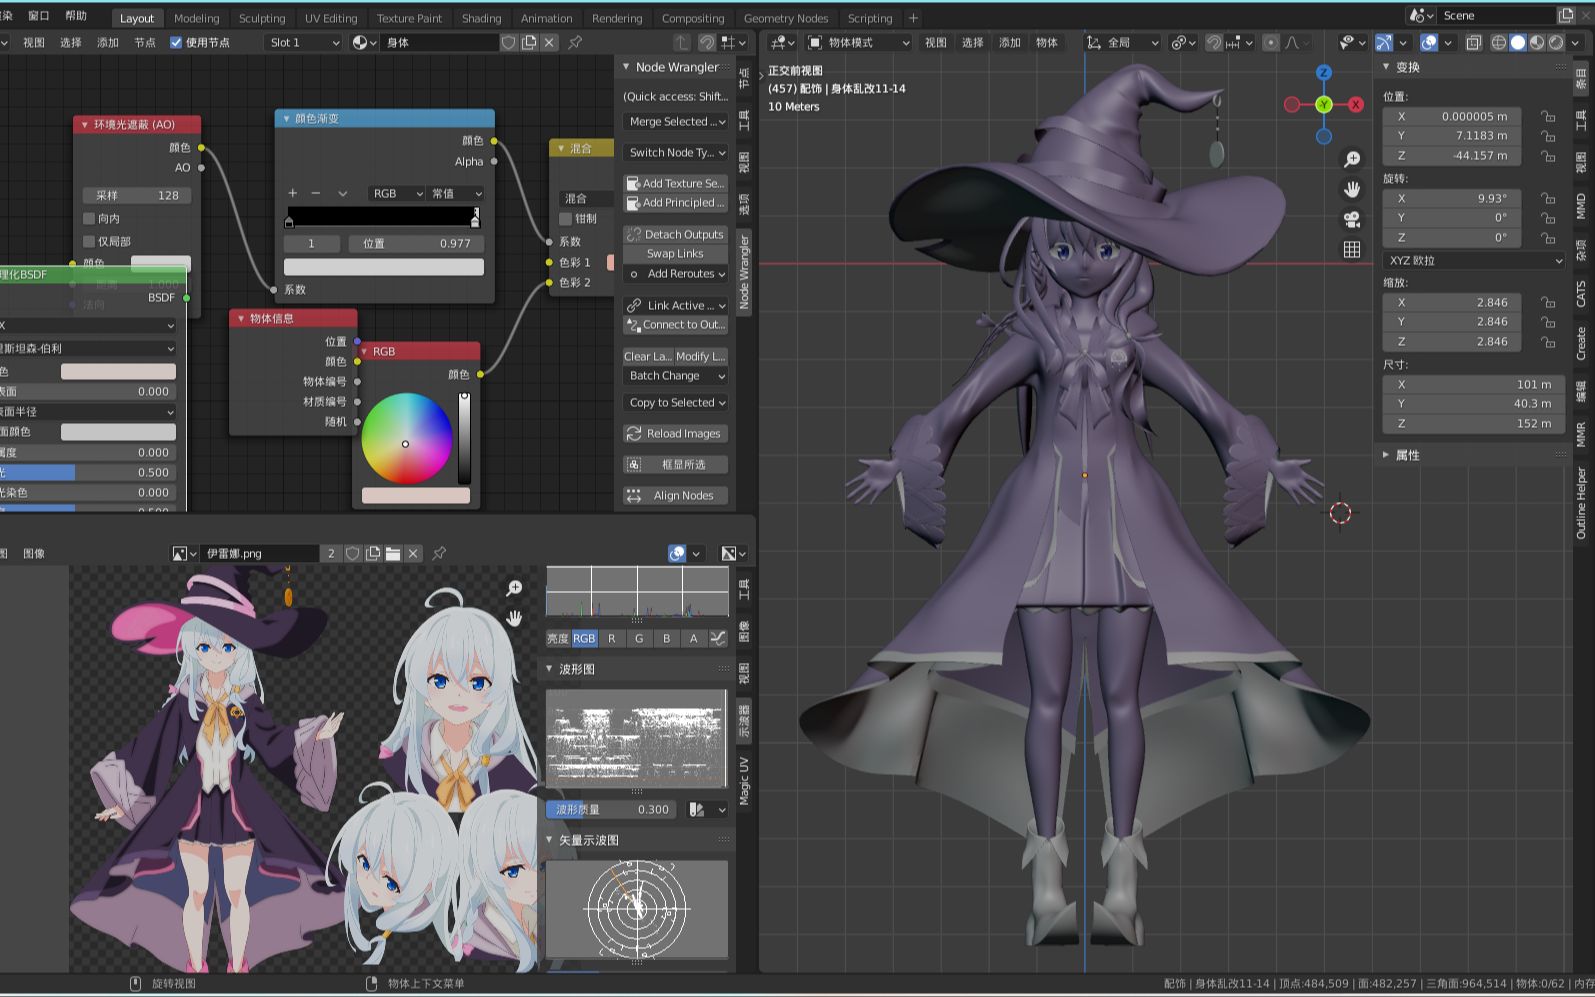Click the Swap Links button

(675, 254)
